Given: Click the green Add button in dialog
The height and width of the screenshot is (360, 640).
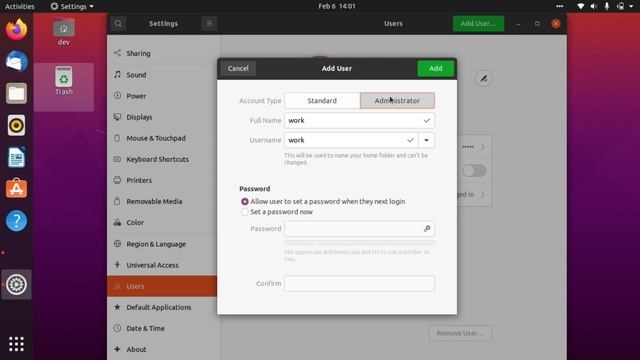Looking at the screenshot, I should [436, 68].
